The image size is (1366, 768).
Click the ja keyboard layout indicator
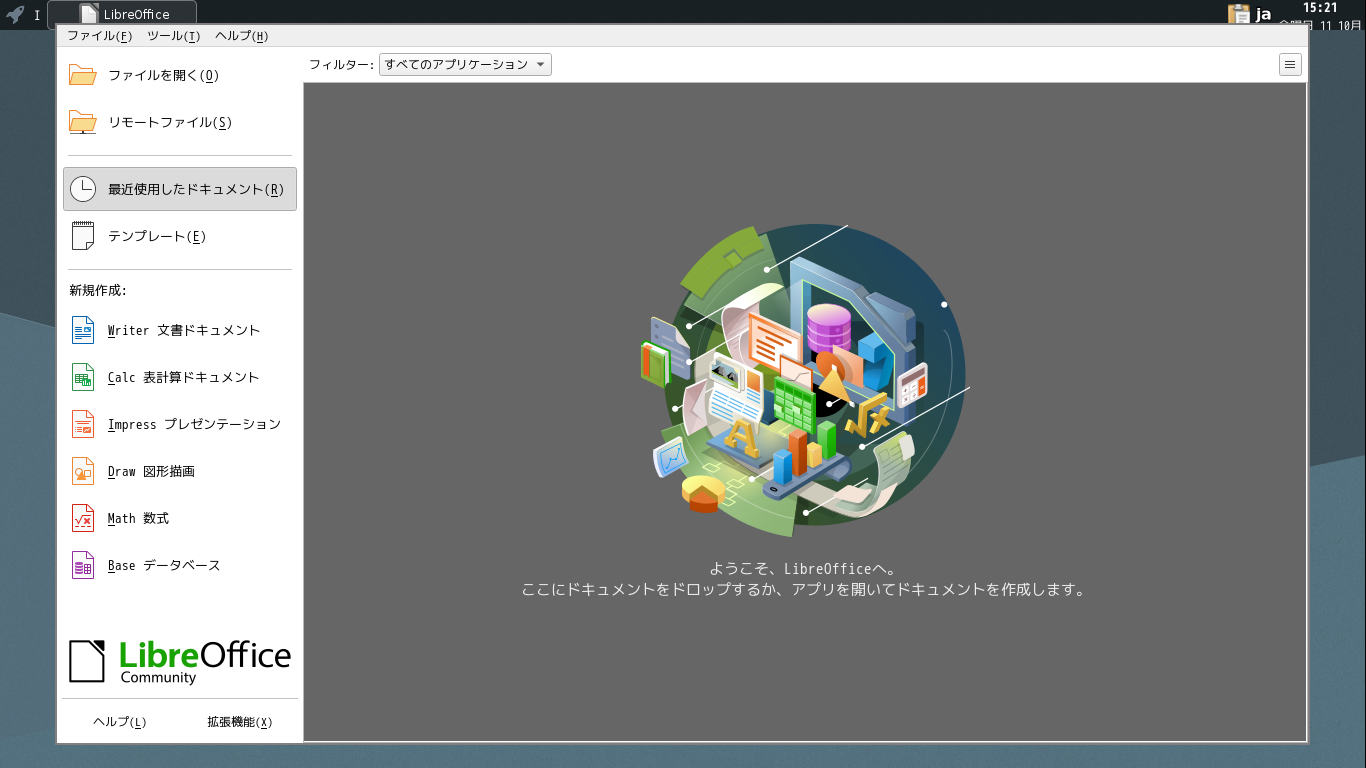point(1263,14)
